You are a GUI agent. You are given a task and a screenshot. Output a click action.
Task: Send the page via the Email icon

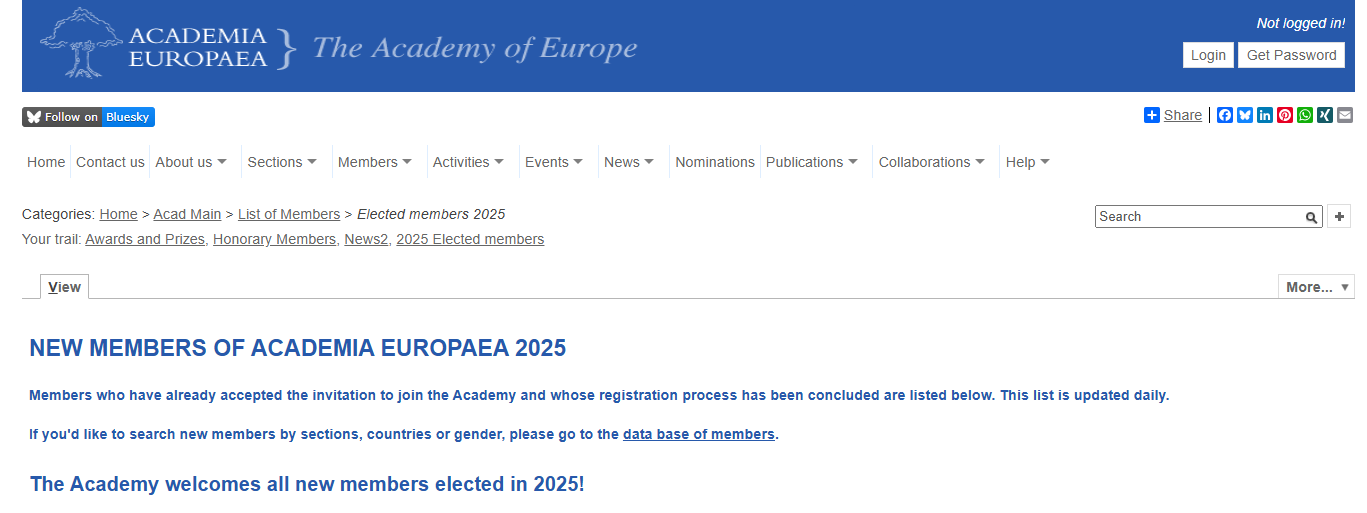coord(1345,115)
